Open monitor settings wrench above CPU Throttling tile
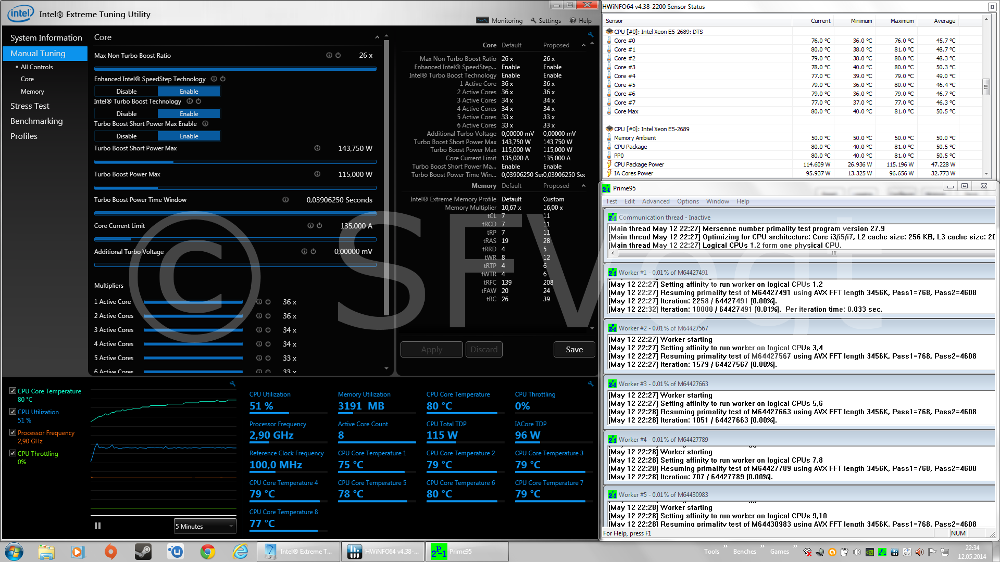The width and height of the screenshot is (1000, 562). pos(591,384)
